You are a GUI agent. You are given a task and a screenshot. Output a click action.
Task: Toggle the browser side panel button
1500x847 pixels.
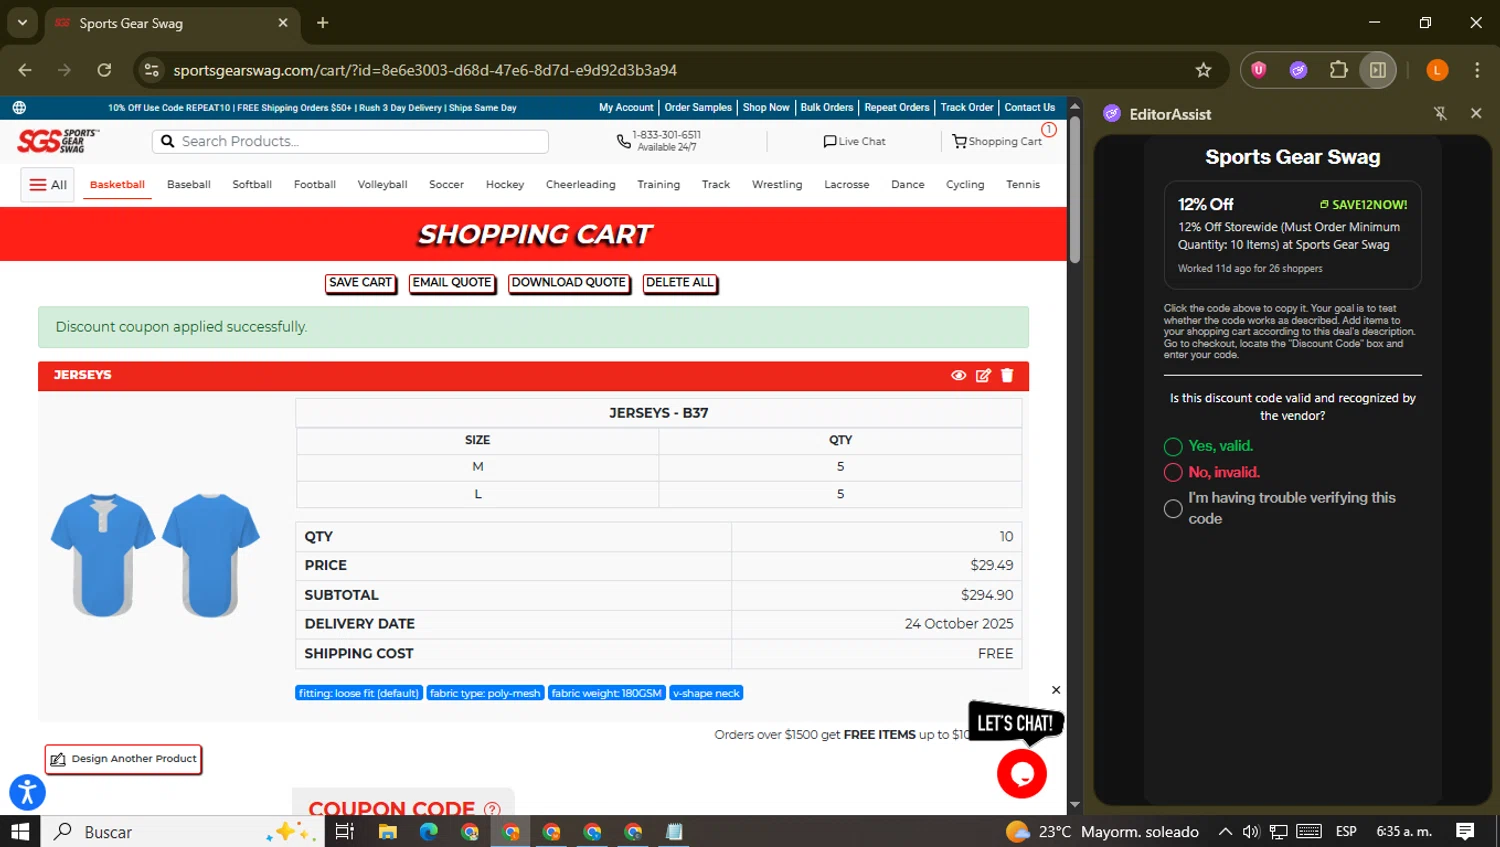pos(1377,70)
